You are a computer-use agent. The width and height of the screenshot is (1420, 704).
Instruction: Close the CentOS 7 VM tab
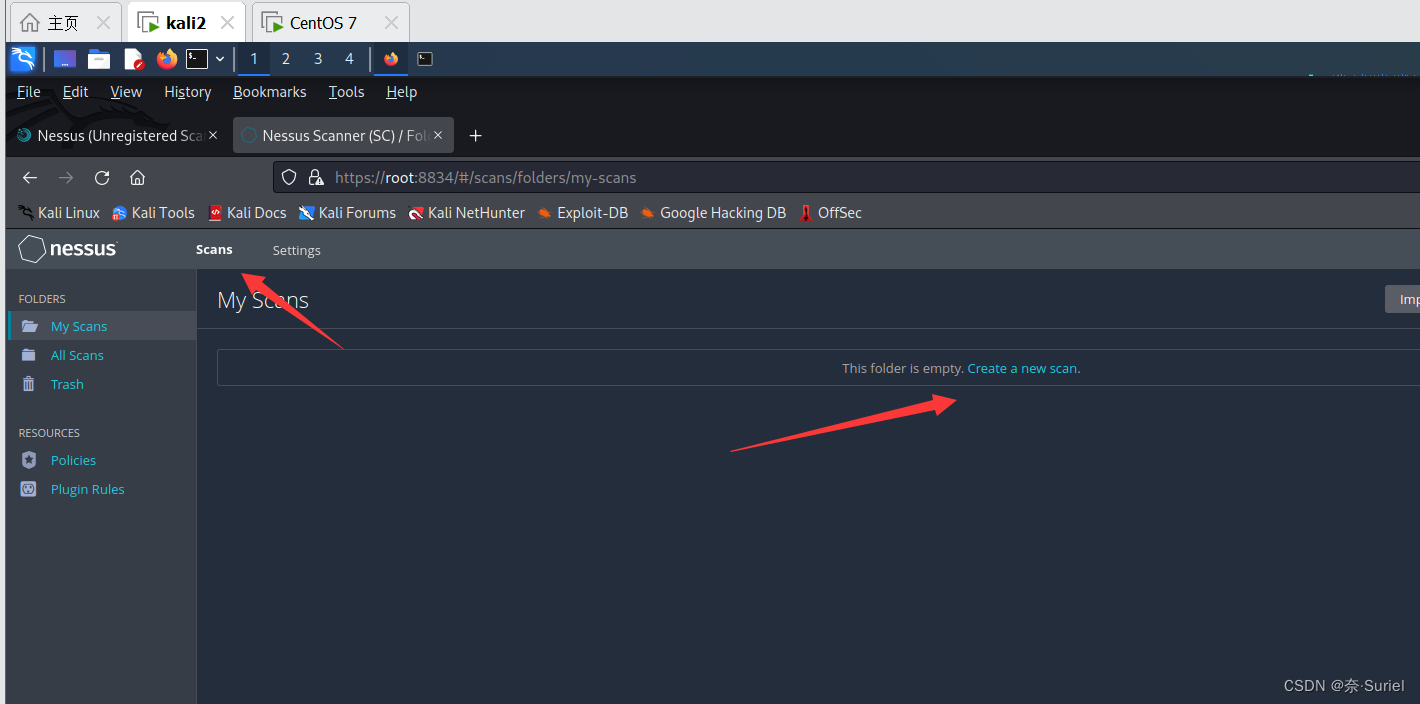[x=391, y=23]
